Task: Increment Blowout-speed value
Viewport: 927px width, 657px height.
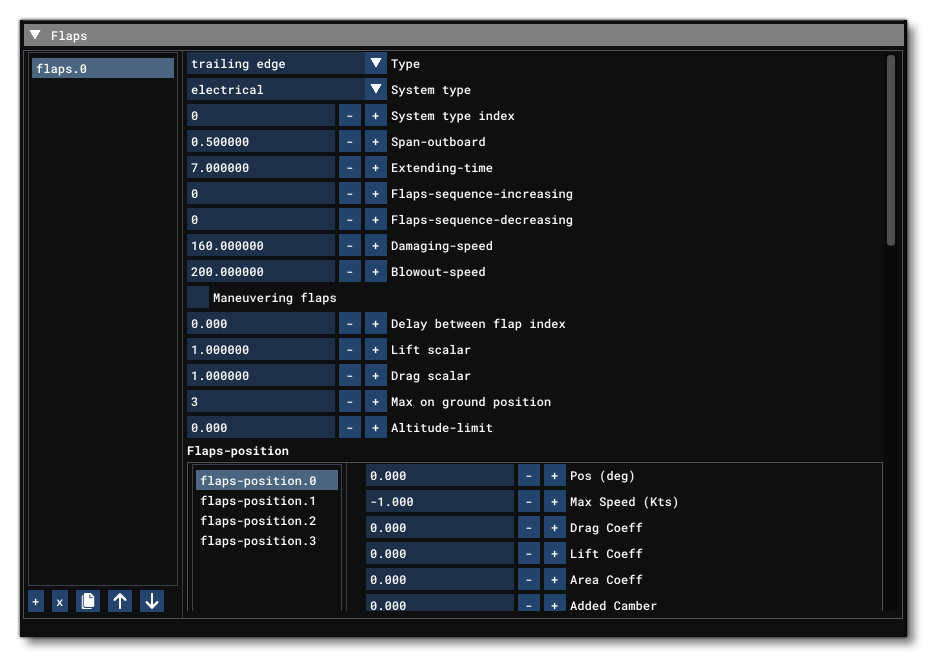Action: [x=375, y=272]
